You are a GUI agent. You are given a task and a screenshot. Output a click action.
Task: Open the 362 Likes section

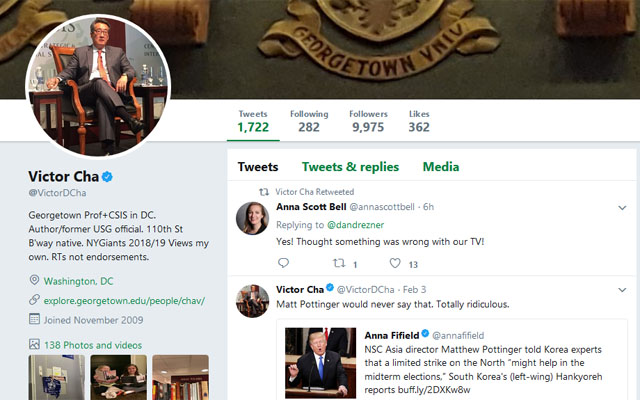(x=419, y=121)
